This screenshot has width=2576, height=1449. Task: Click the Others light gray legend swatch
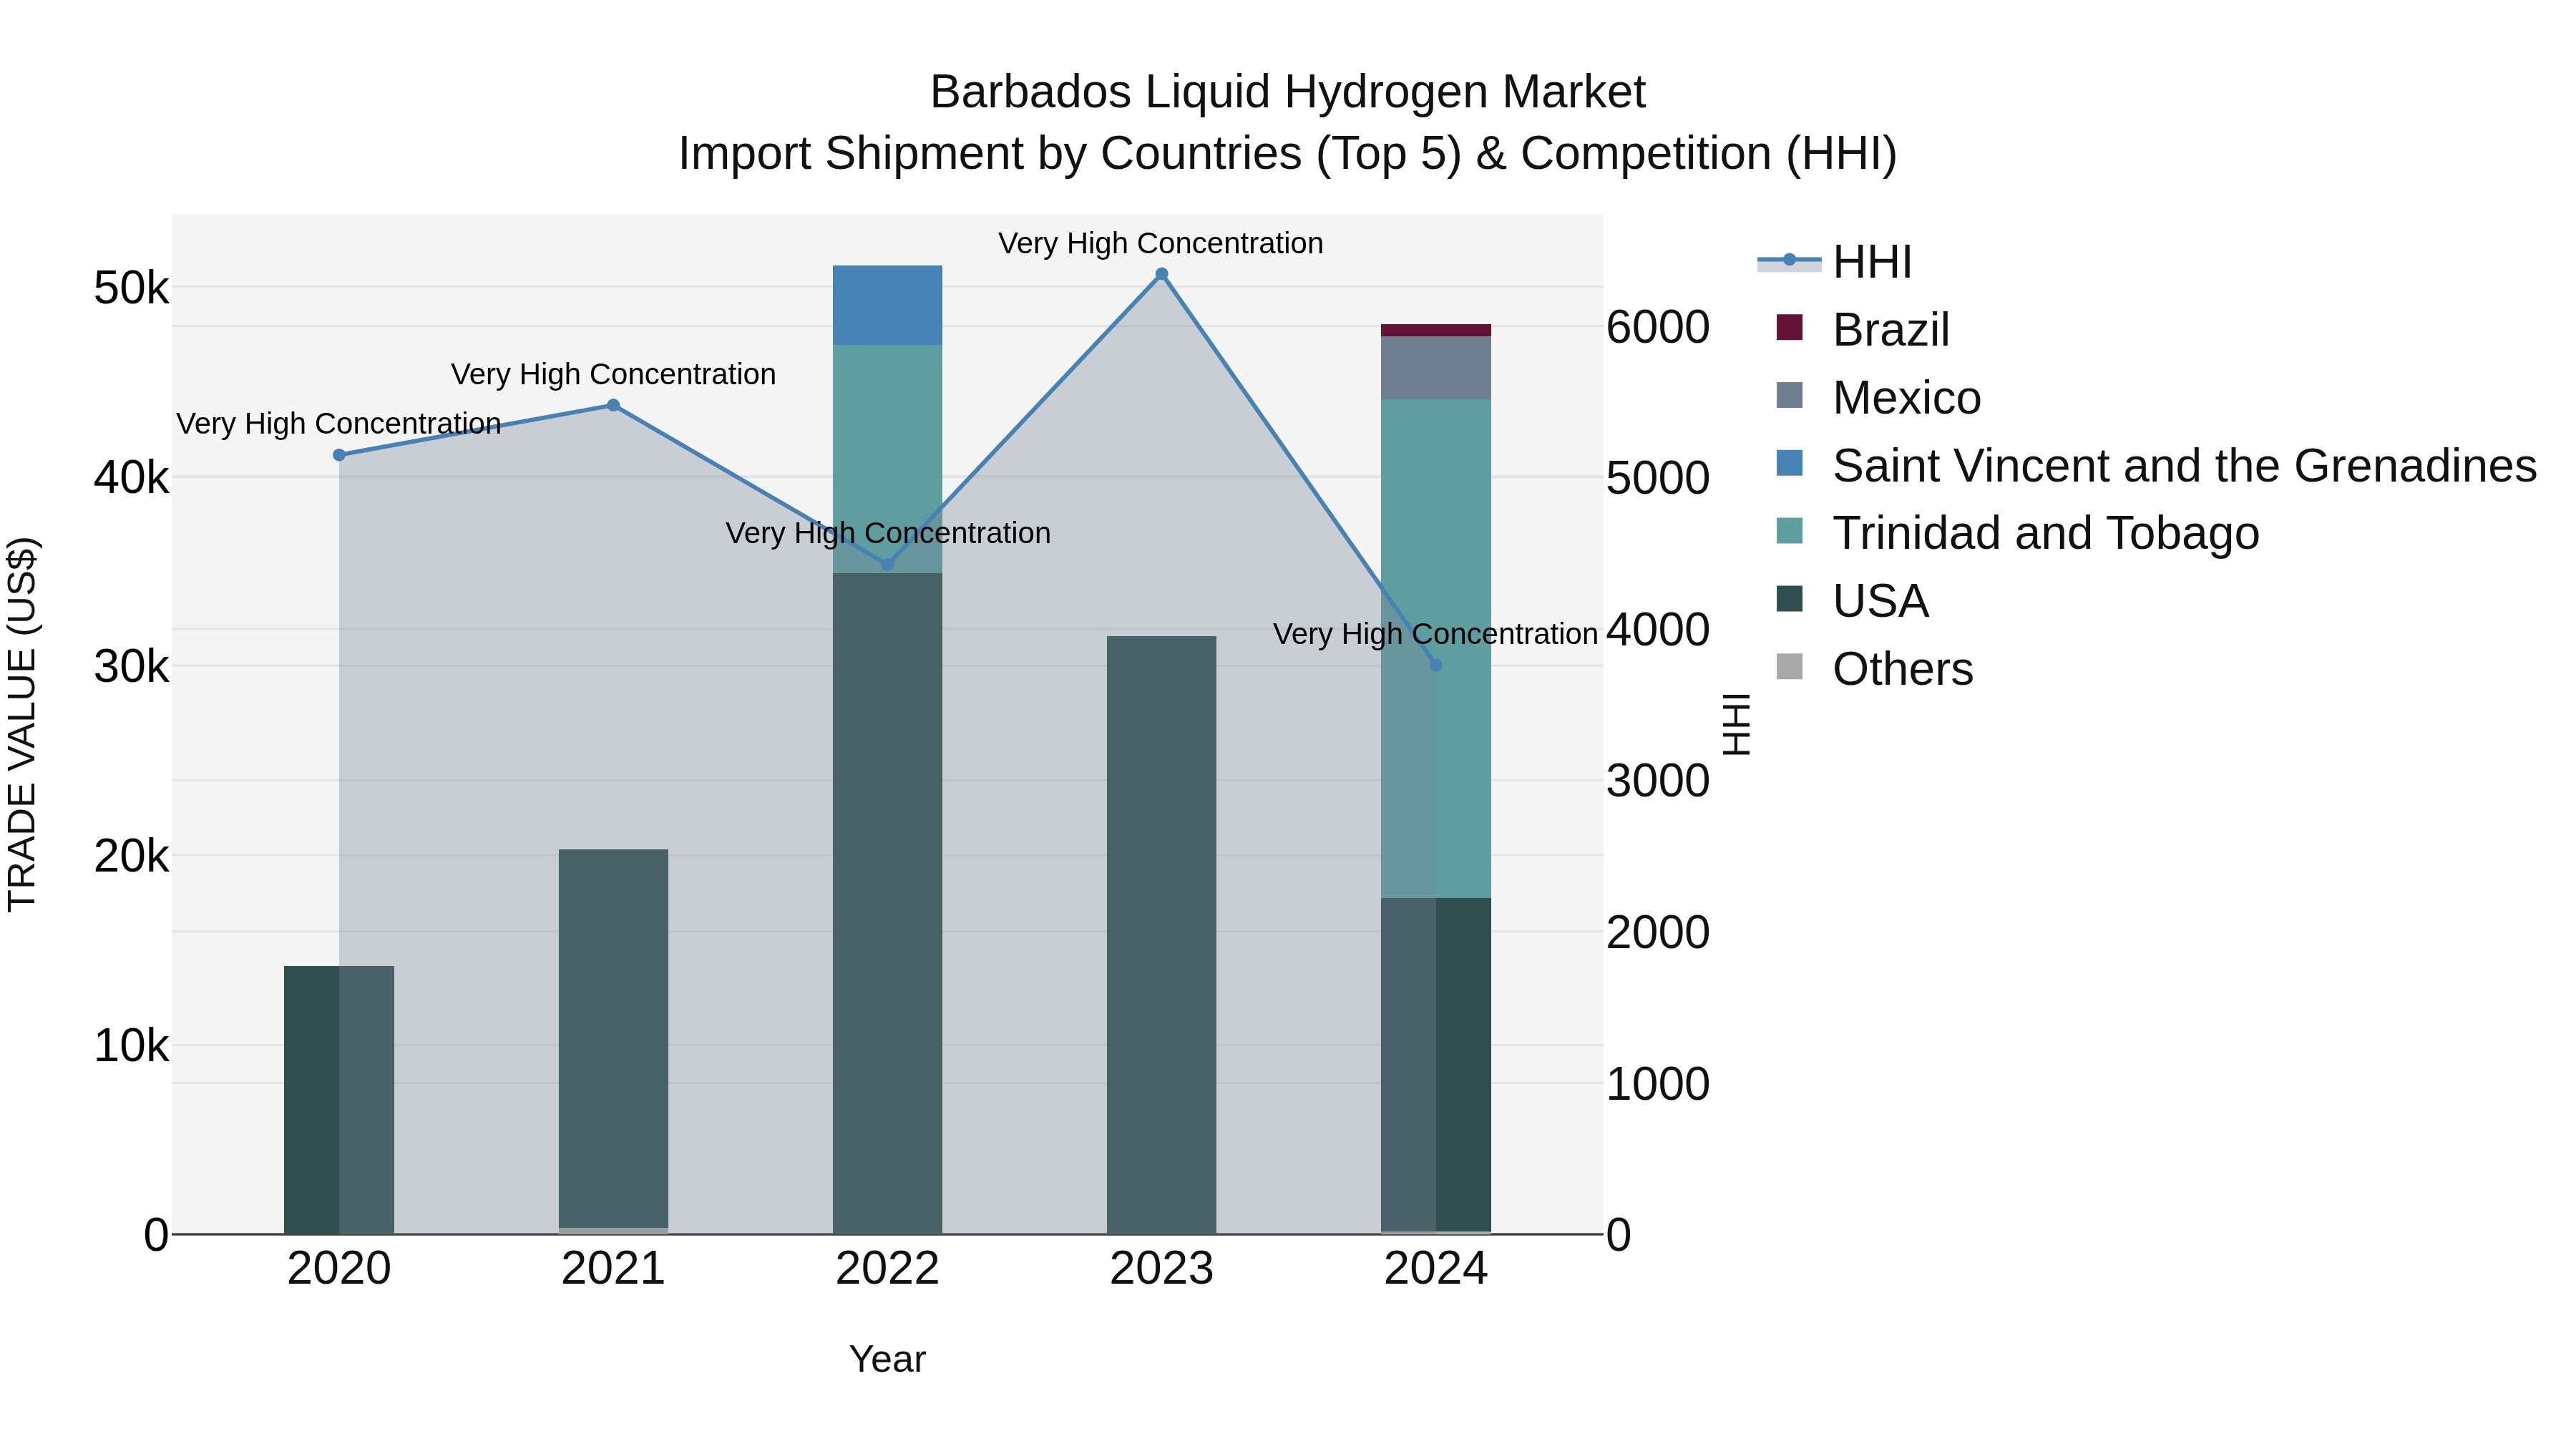(1790, 666)
